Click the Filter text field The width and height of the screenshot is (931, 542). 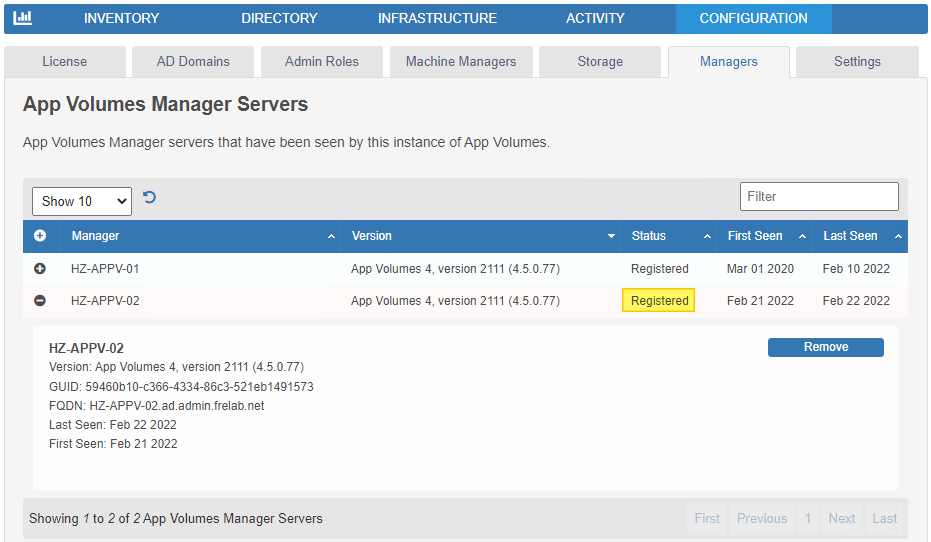819,196
